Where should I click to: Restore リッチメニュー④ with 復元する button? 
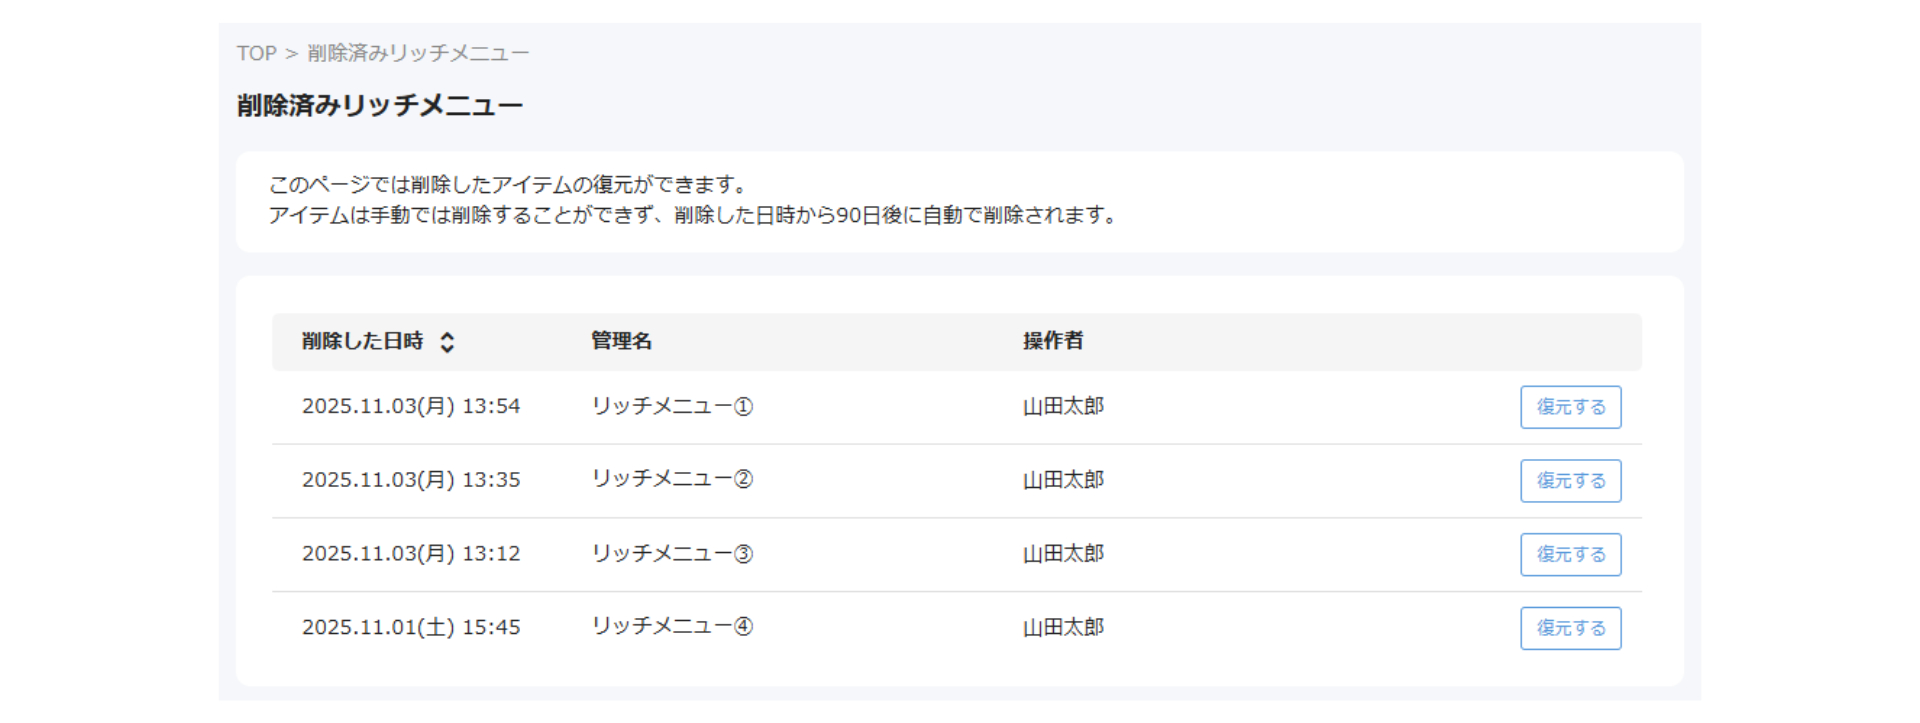pos(1570,628)
